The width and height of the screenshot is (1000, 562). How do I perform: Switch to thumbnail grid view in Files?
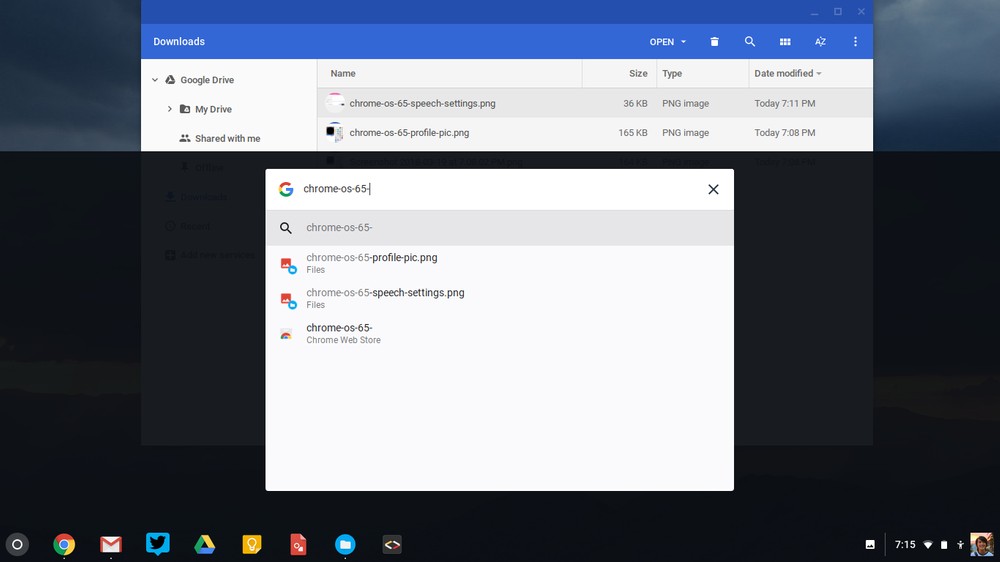[x=785, y=41]
